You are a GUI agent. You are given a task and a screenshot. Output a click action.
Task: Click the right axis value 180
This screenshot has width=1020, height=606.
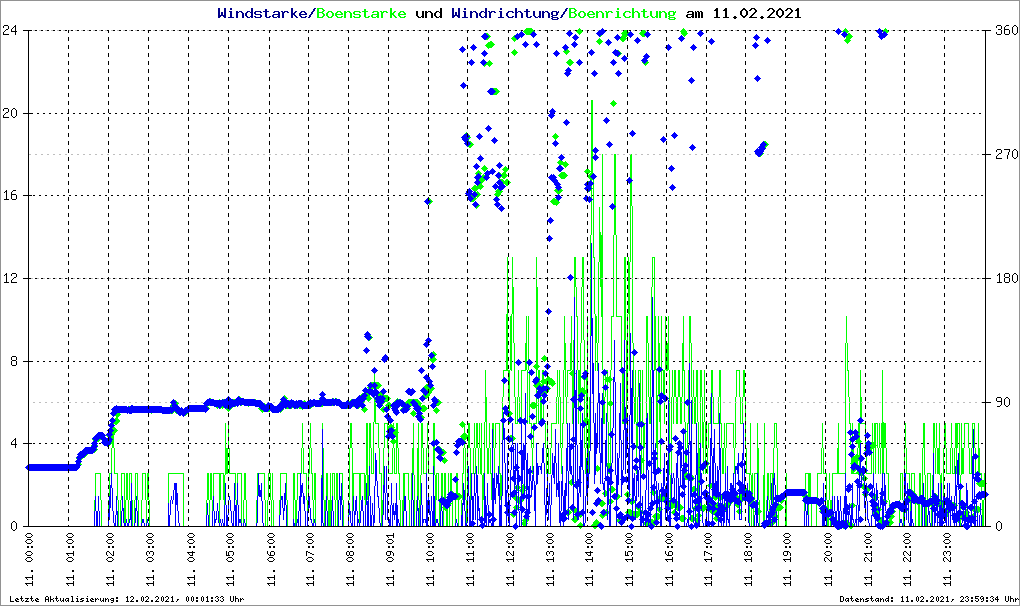click(x=1006, y=278)
